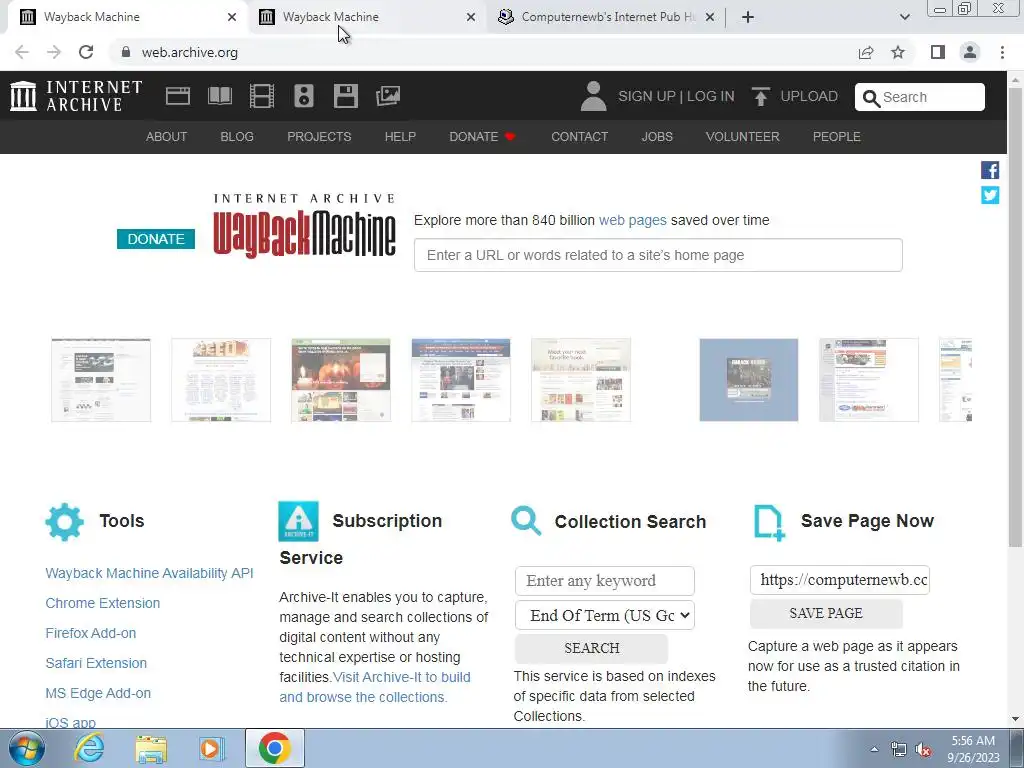
Task: Open the Video film-strip icon in navbar
Action: click(262, 96)
